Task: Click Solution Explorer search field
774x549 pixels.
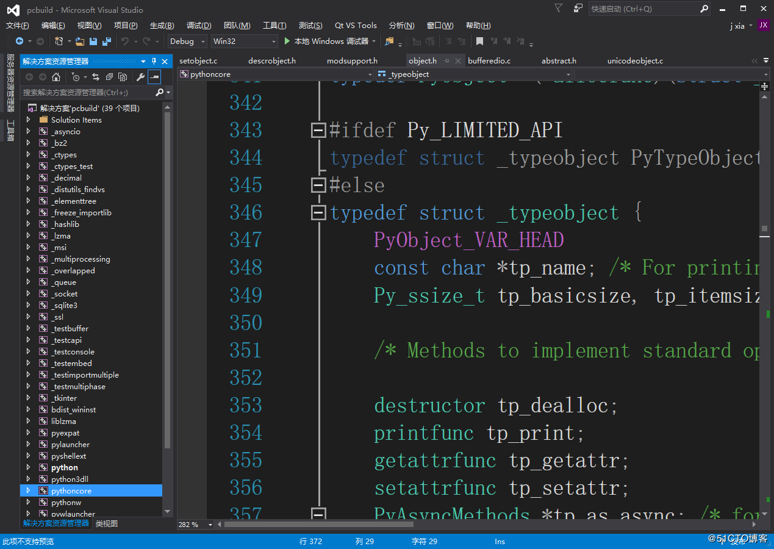Action: tap(87, 92)
